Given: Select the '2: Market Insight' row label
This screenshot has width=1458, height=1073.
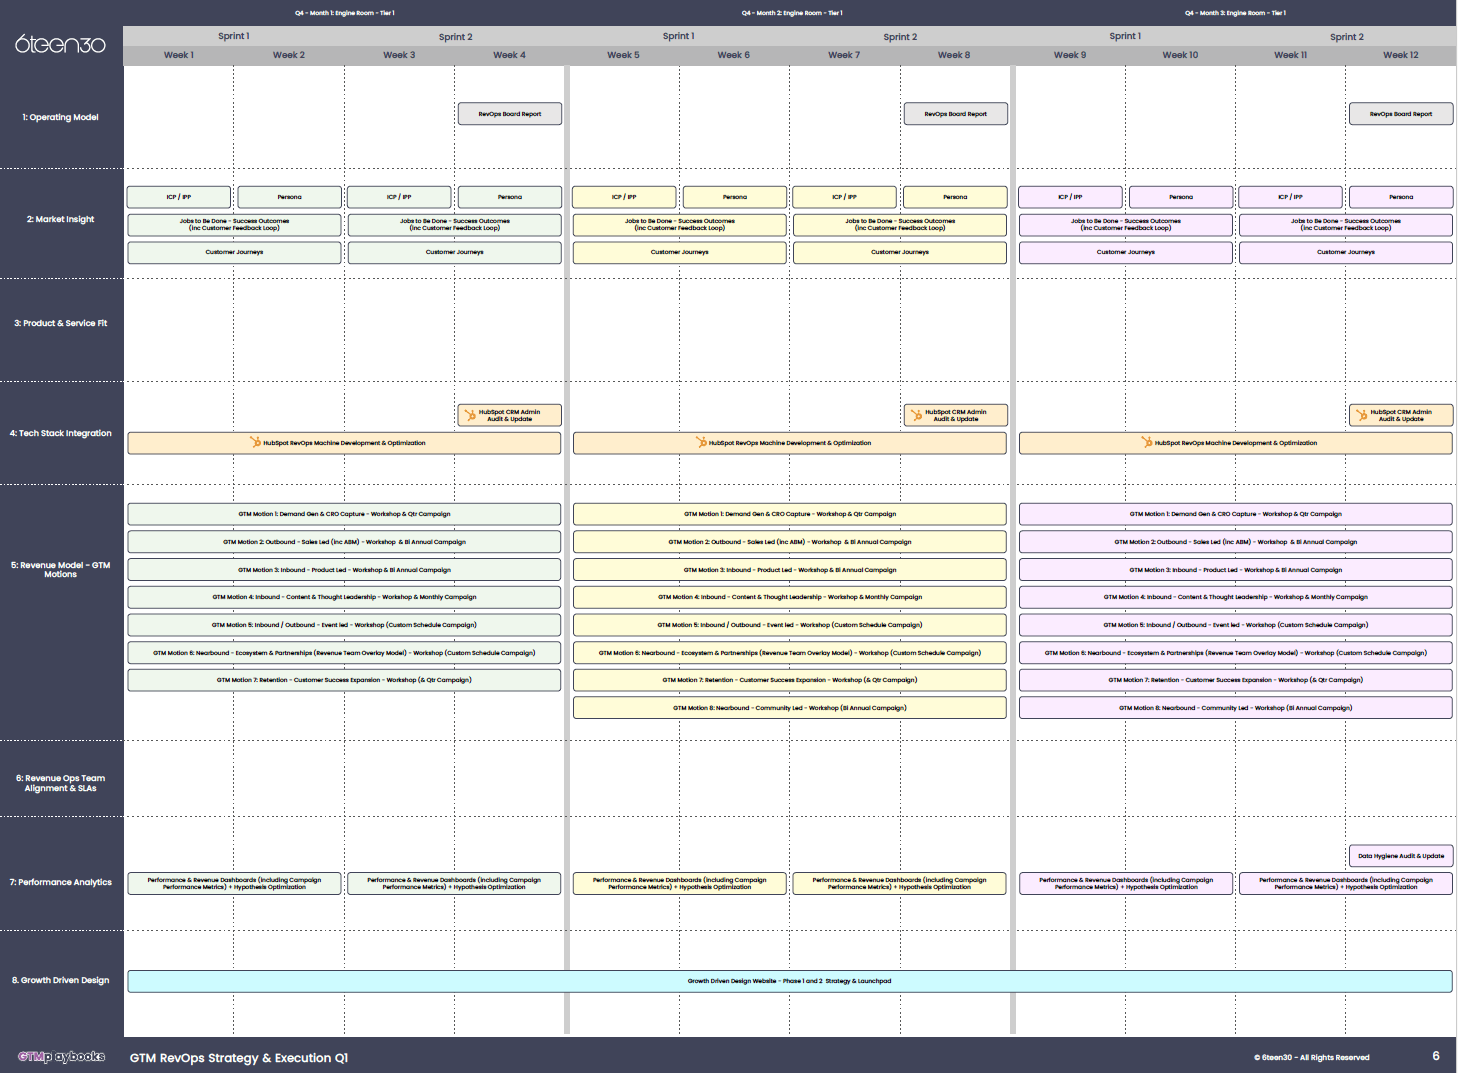Looking at the screenshot, I should coord(61,219).
